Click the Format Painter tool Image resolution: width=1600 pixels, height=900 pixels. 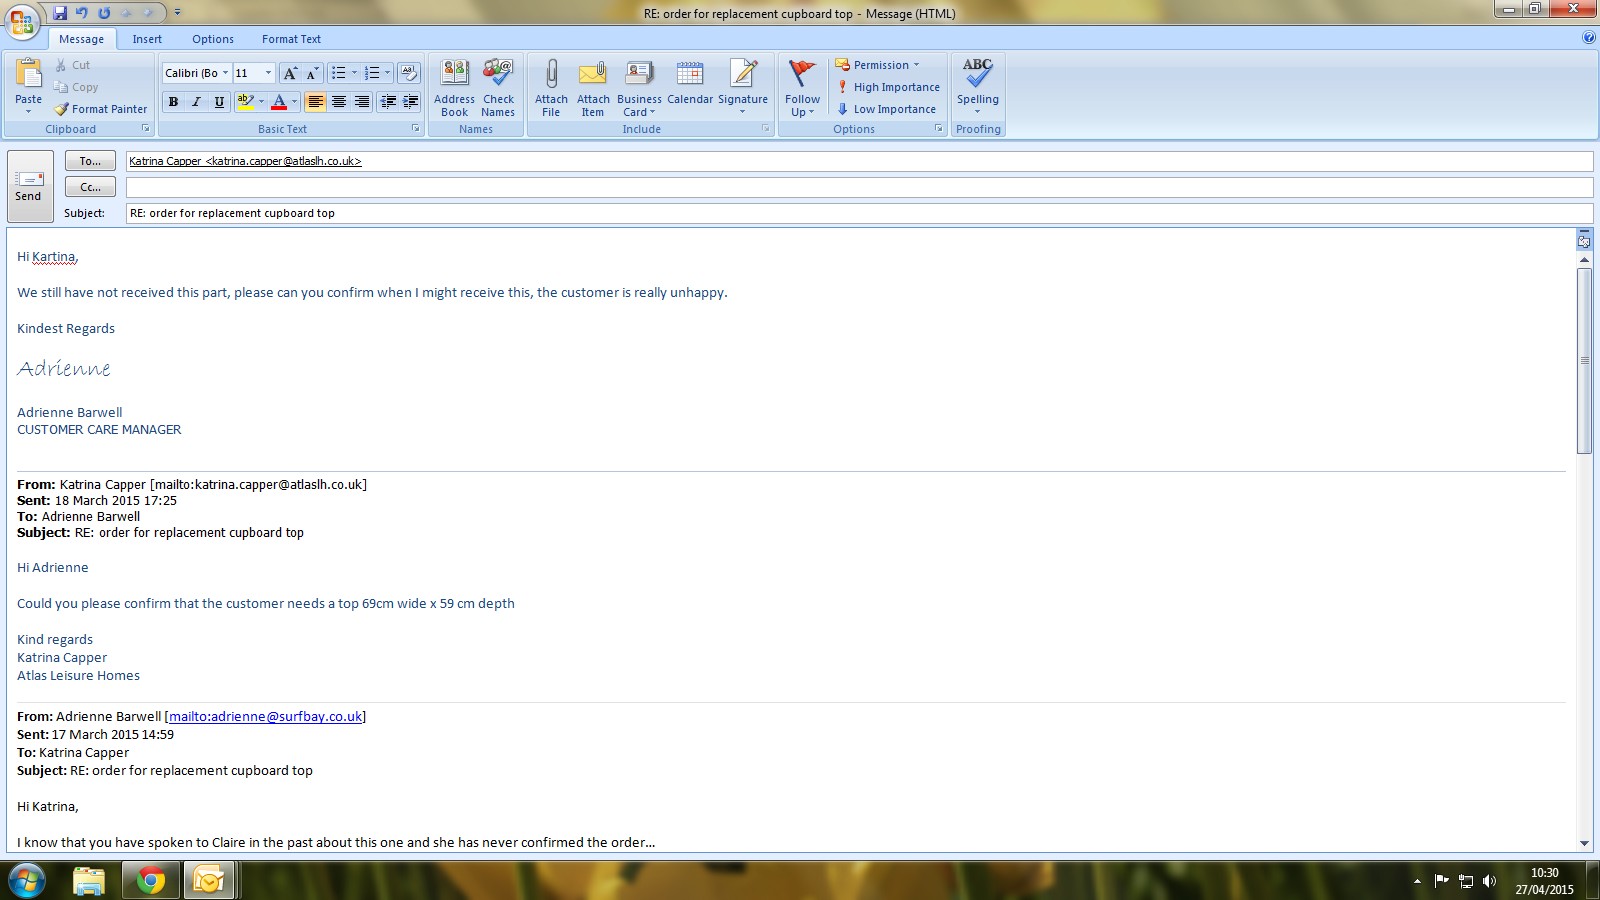click(x=101, y=109)
